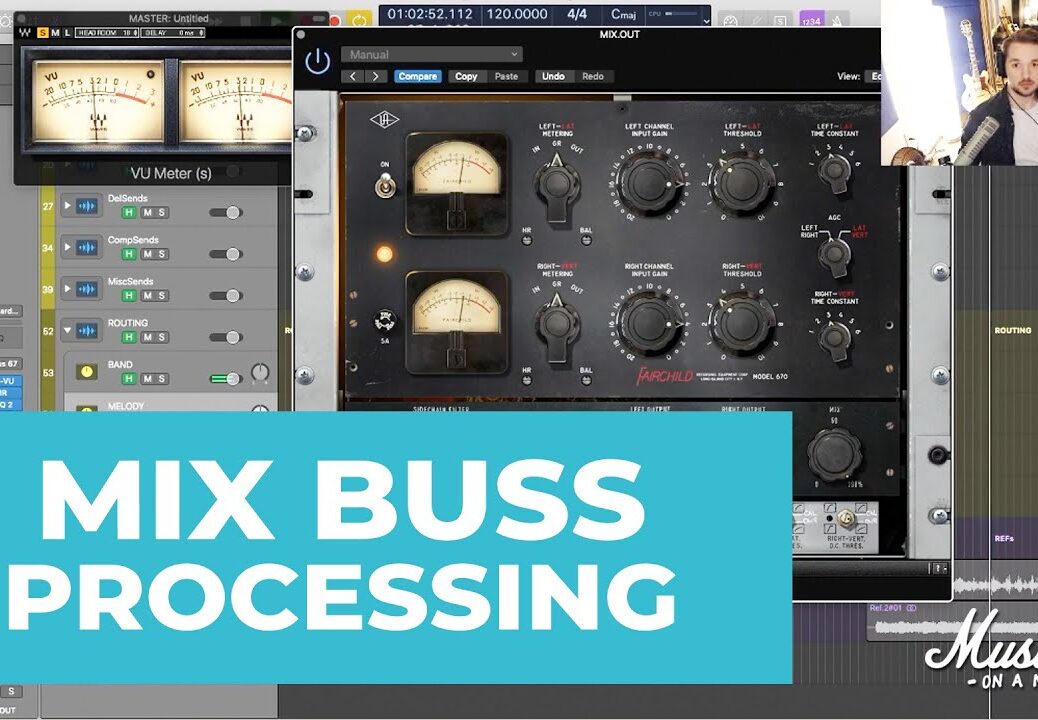This screenshot has width=1038, height=720.
Task: Click the Compare button
Action: coord(418,76)
